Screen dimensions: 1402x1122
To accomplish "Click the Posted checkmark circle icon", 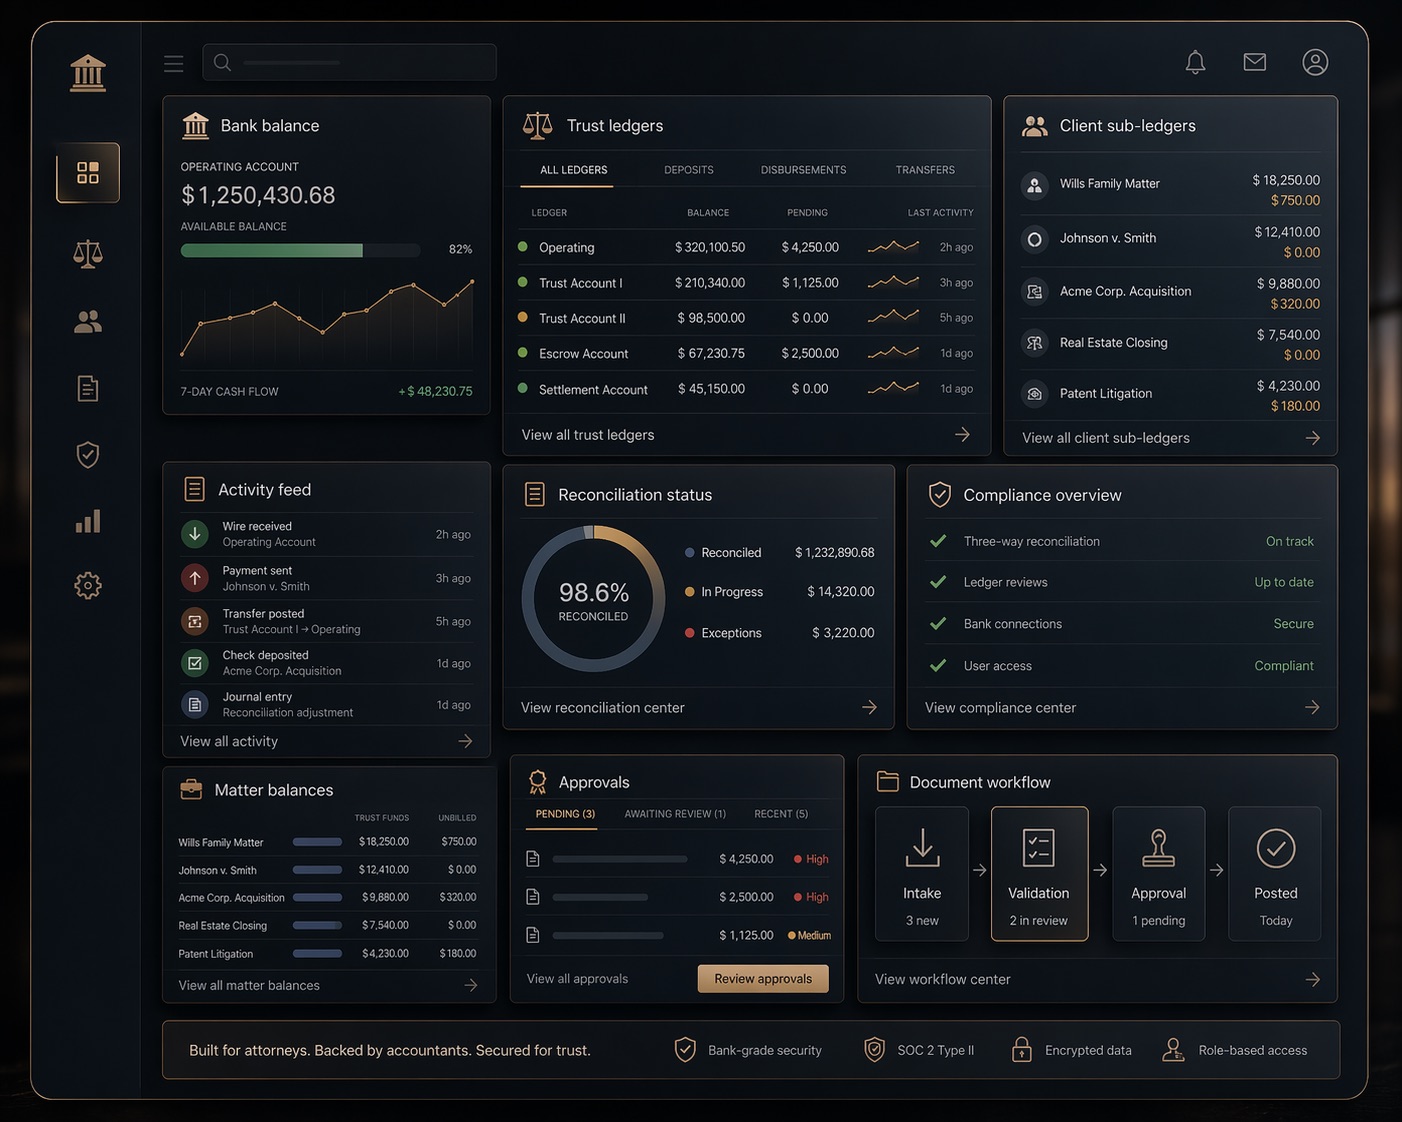I will [x=1276, y=848].
